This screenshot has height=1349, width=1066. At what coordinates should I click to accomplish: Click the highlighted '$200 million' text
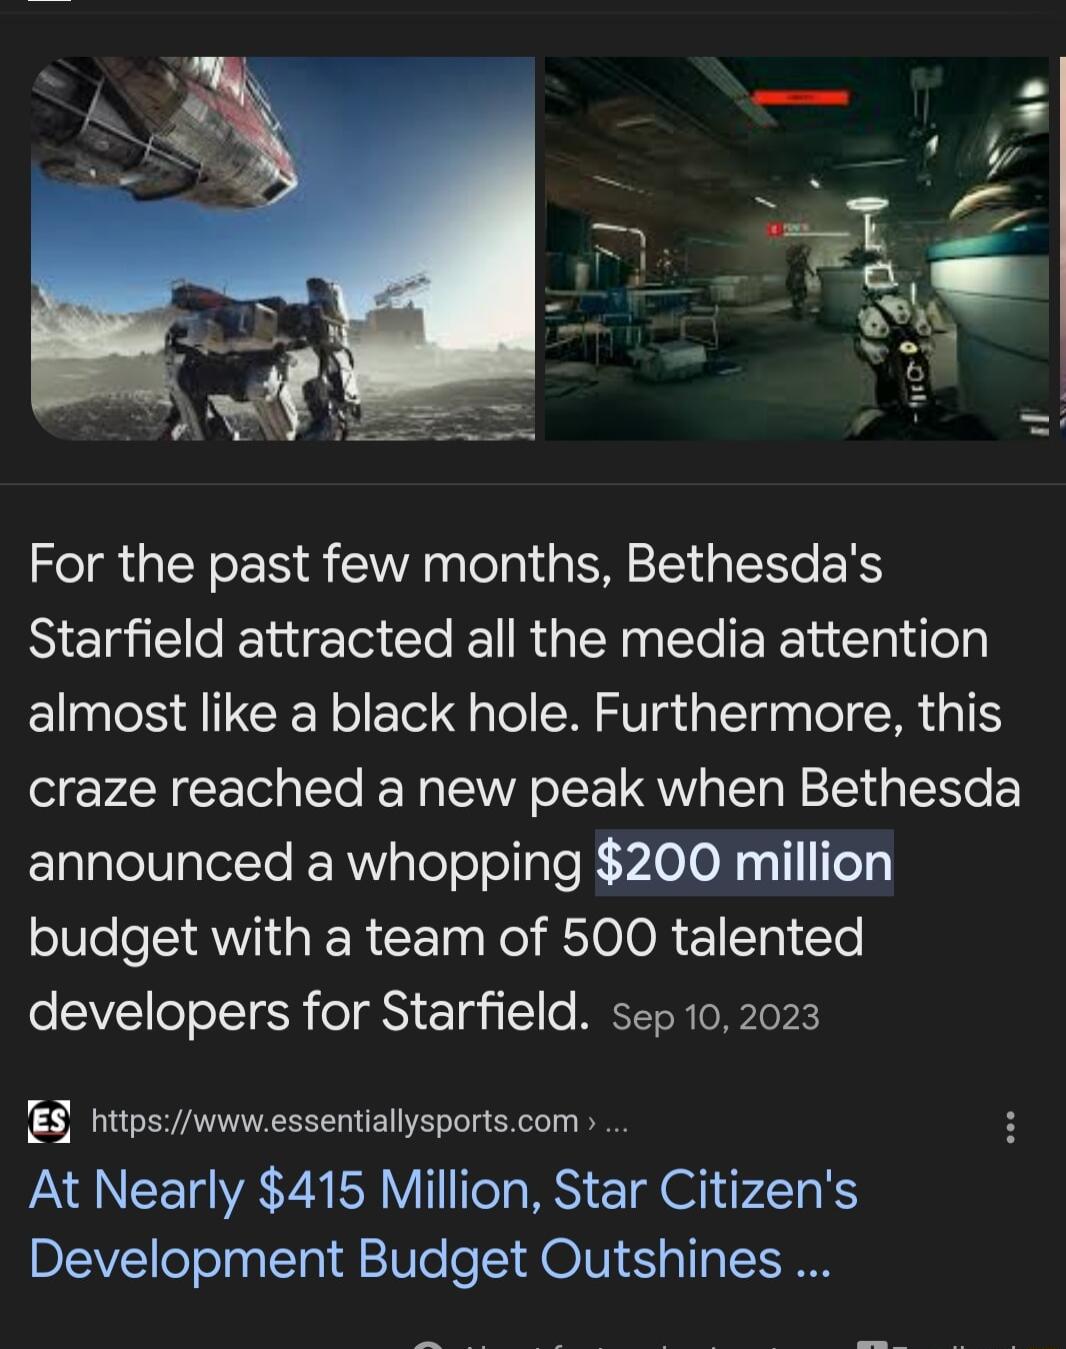tap(744, 862)
